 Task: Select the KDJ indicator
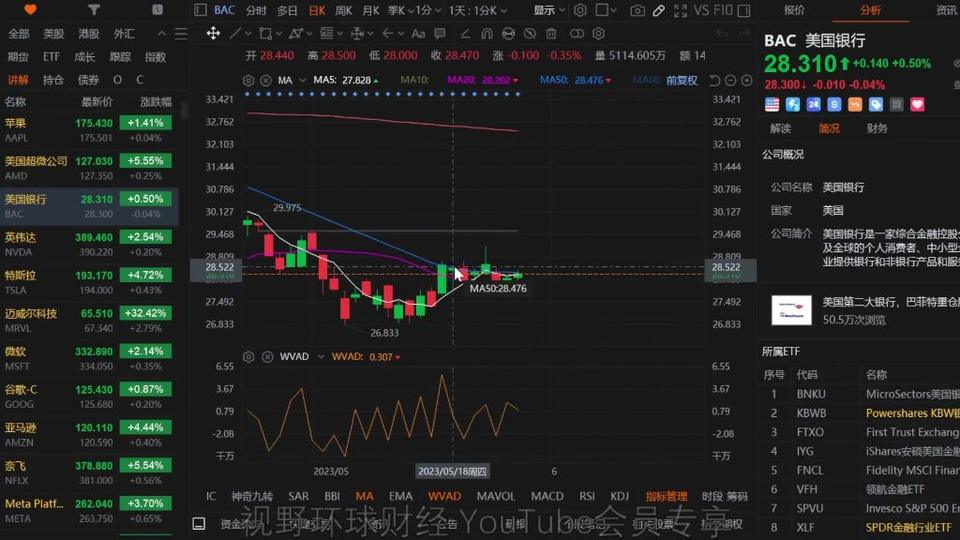click(619, 496)
